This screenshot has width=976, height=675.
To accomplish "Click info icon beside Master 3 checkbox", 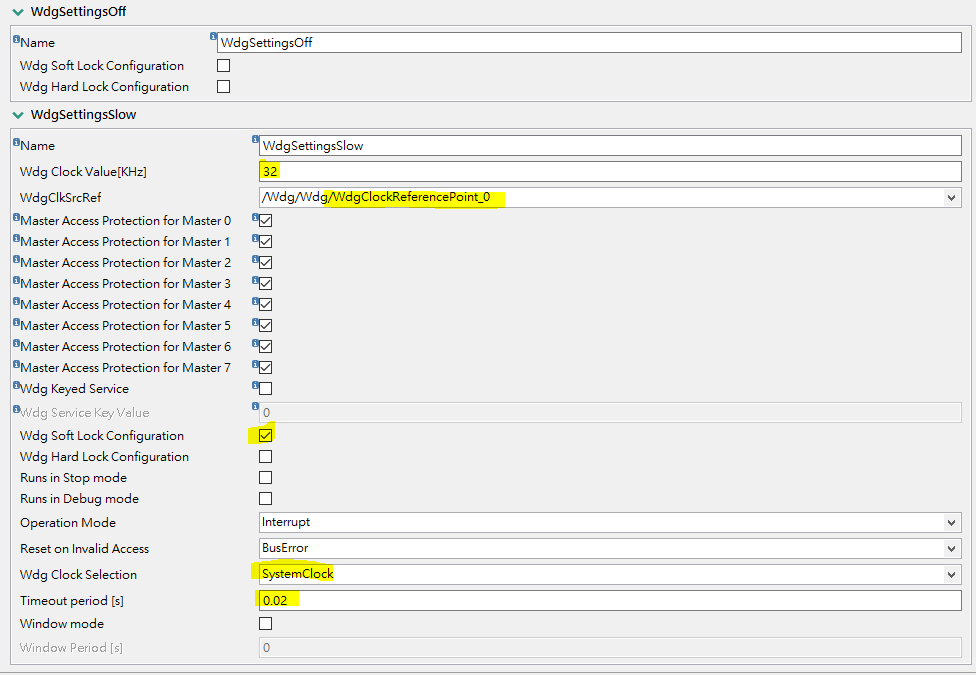I will point(255,280).
